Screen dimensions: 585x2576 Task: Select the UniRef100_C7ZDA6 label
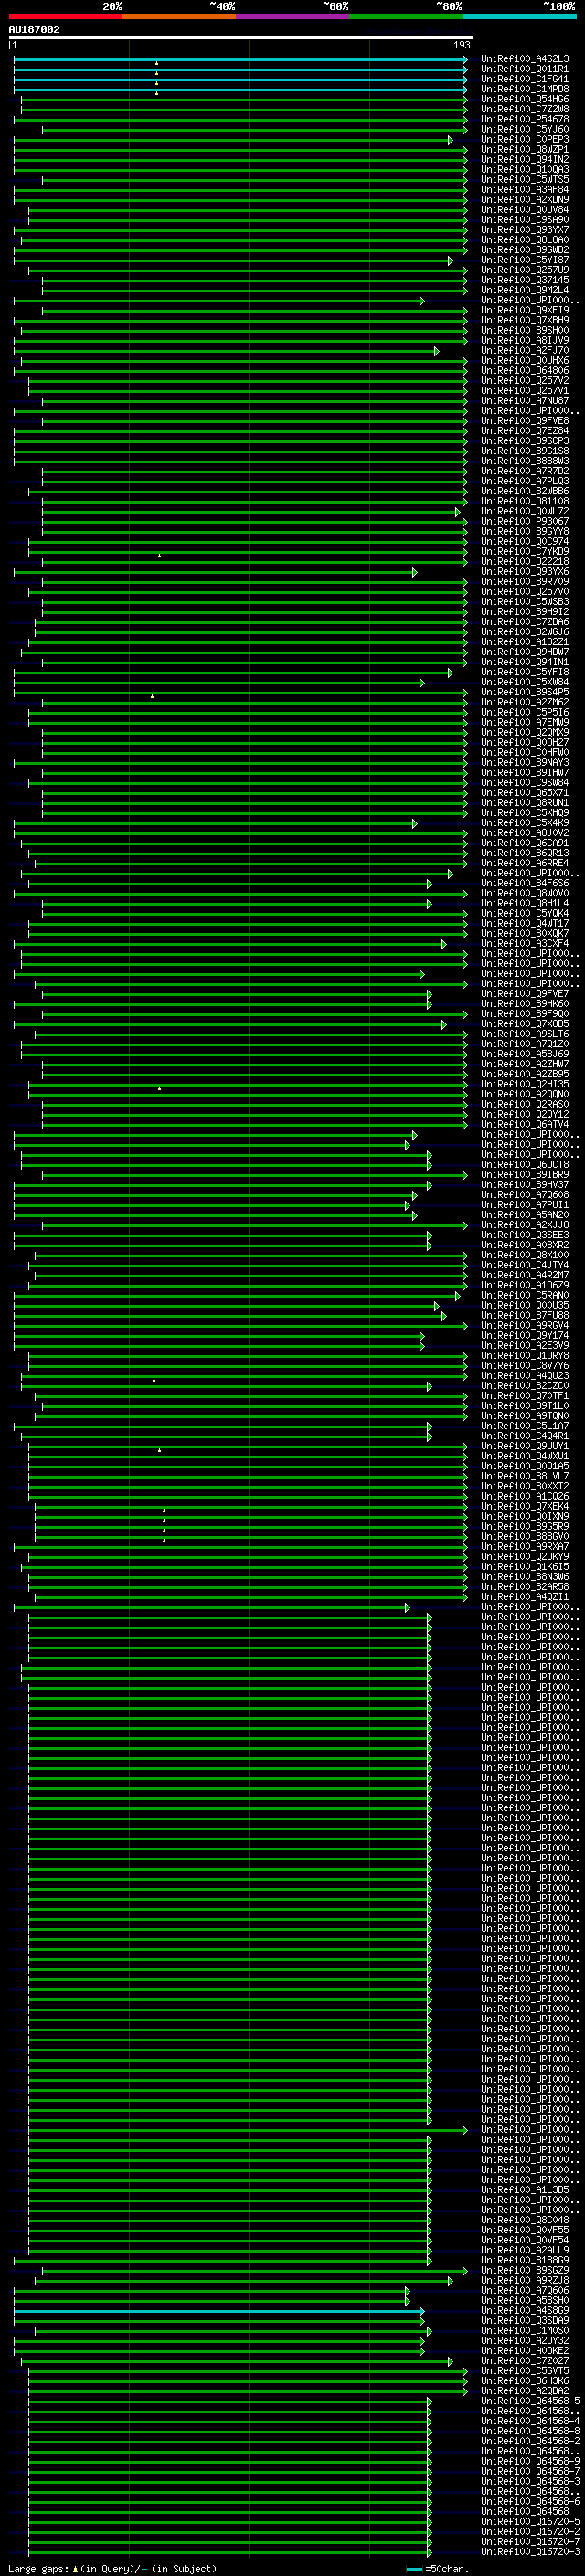[x=525, y=622]
